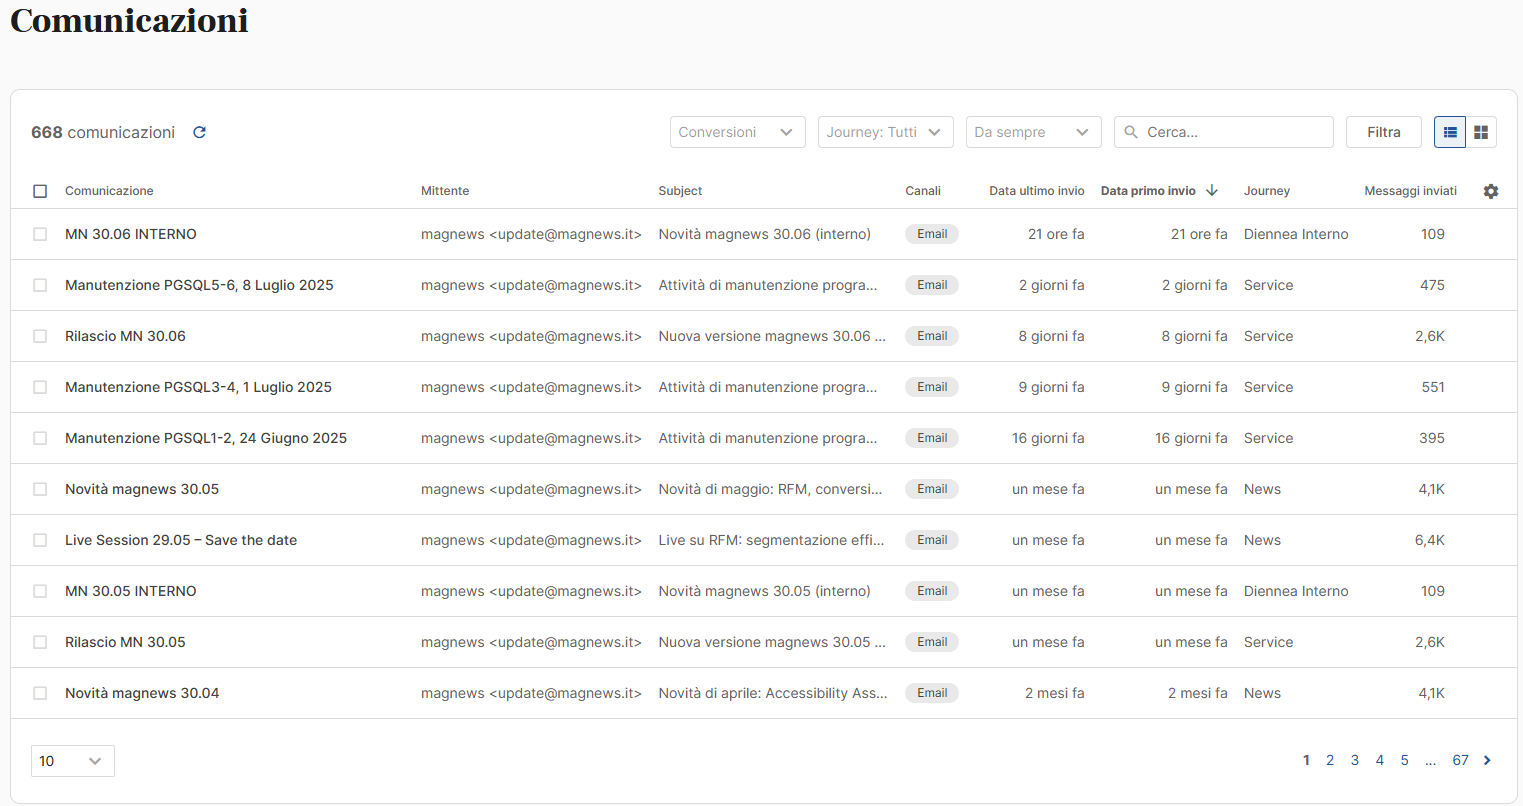The height and width of the screenshot is (806, 1523).
Task: Check Live Session 29.05 row checkbox
Action: 40,540
